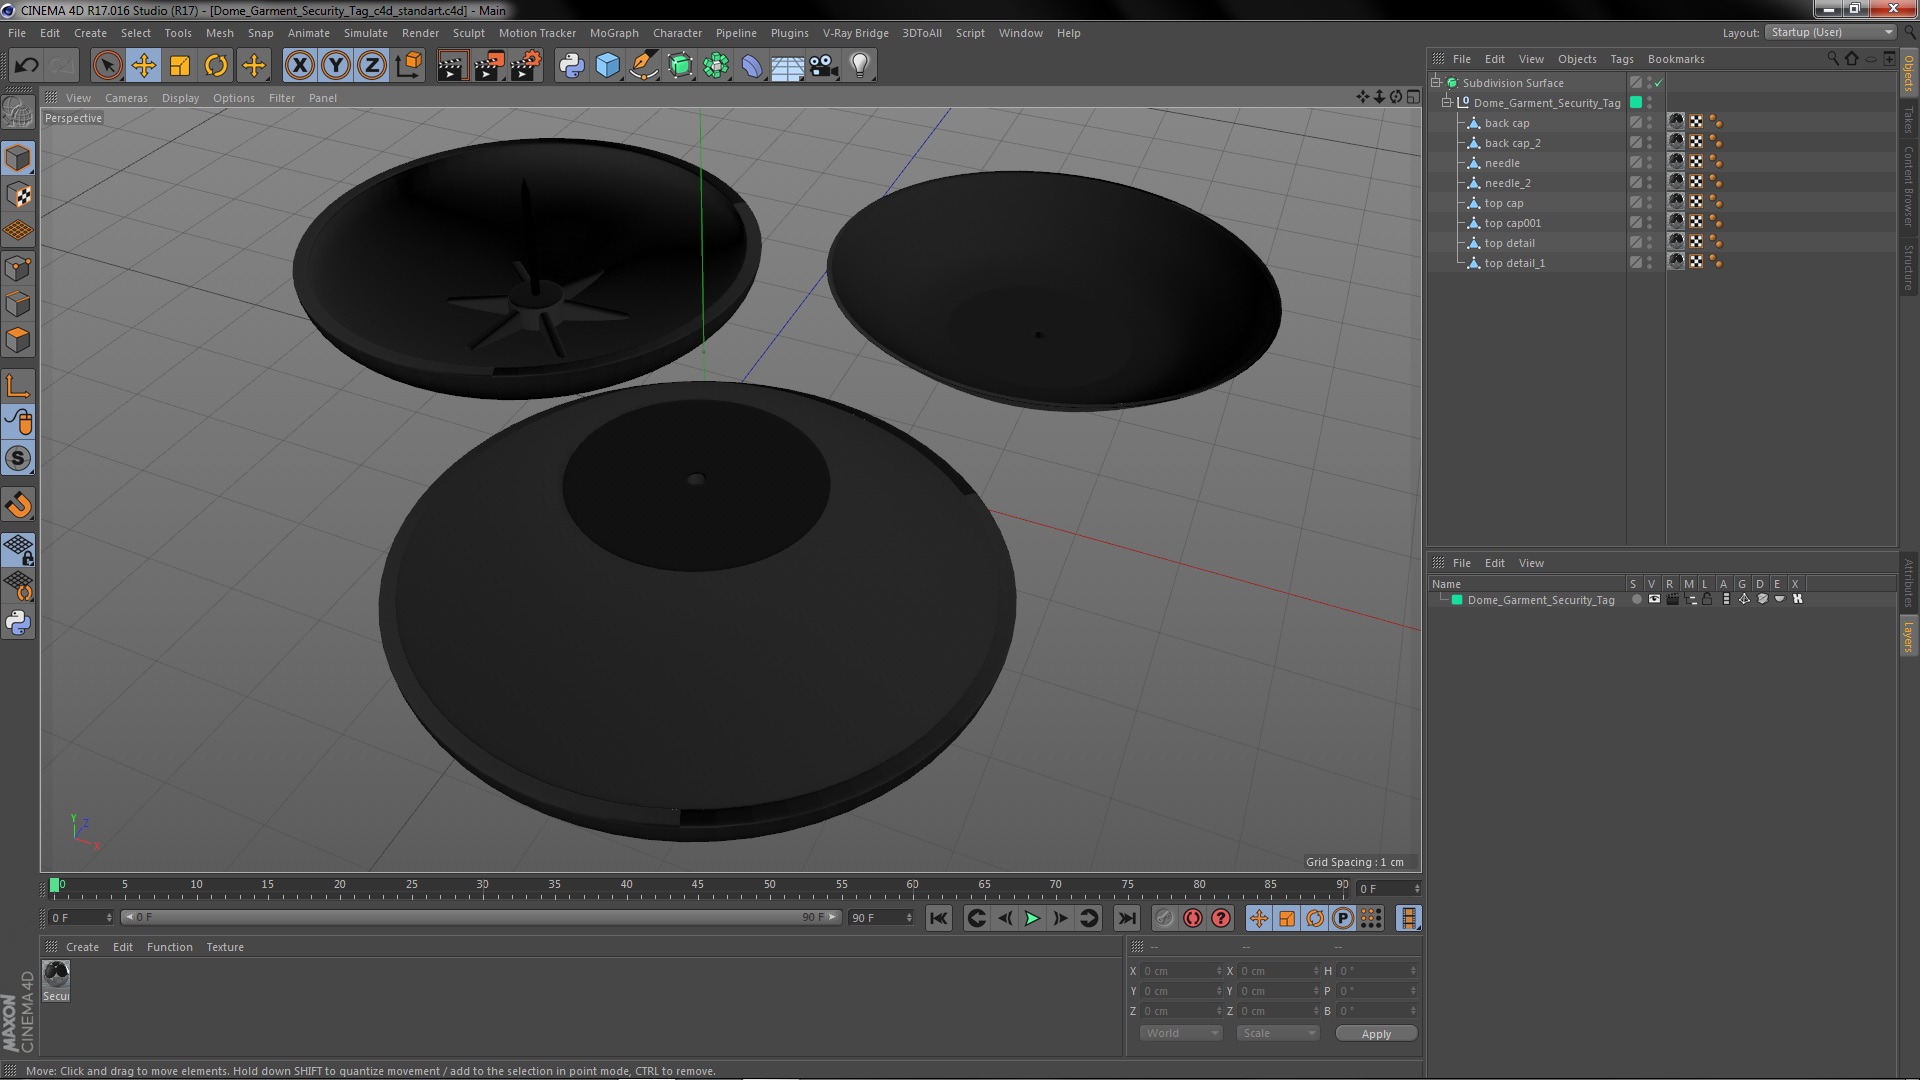Select the needle_2 object
Viewport: 1920px width, 1080px height.
click(x=1507, y=183)
